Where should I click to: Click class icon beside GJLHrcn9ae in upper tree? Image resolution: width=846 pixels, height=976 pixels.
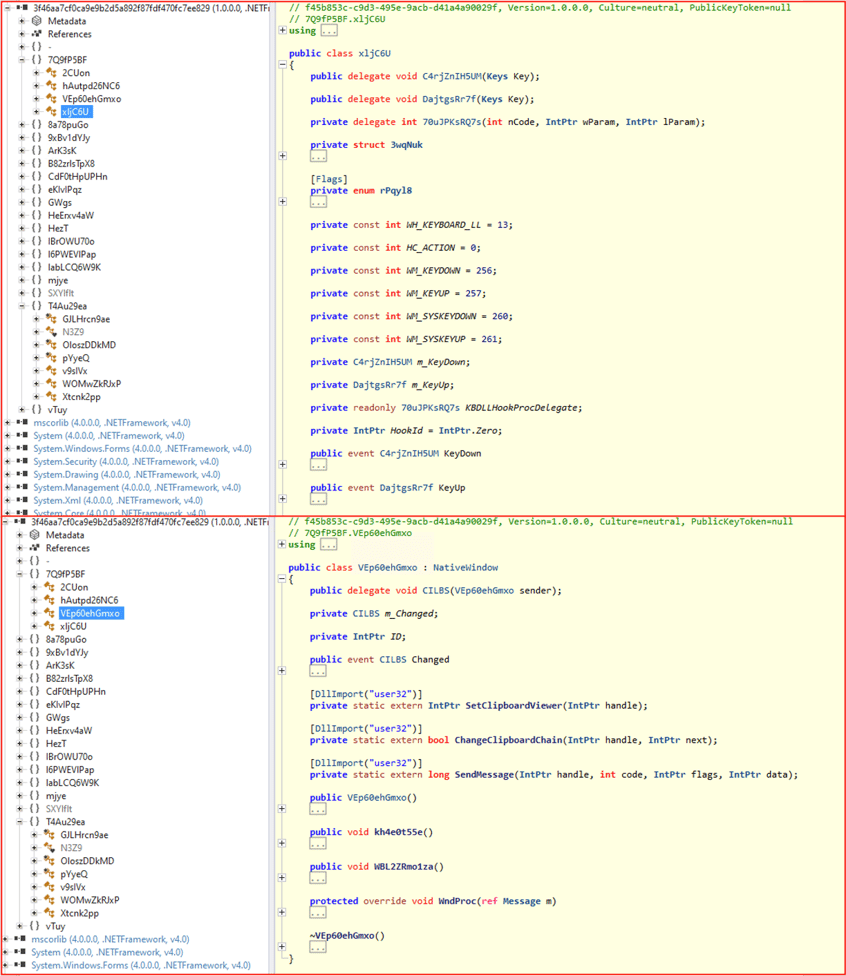(x=51, y=319)
